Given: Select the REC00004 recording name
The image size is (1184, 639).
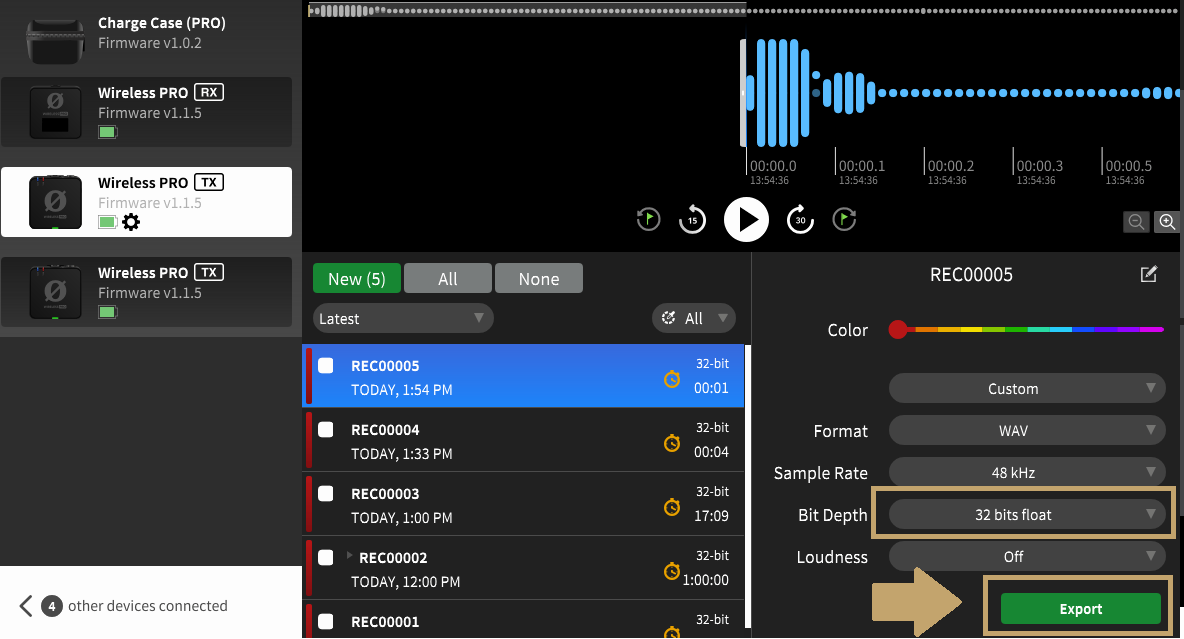Looking at the screenshot, I should (x=385, y=430).
